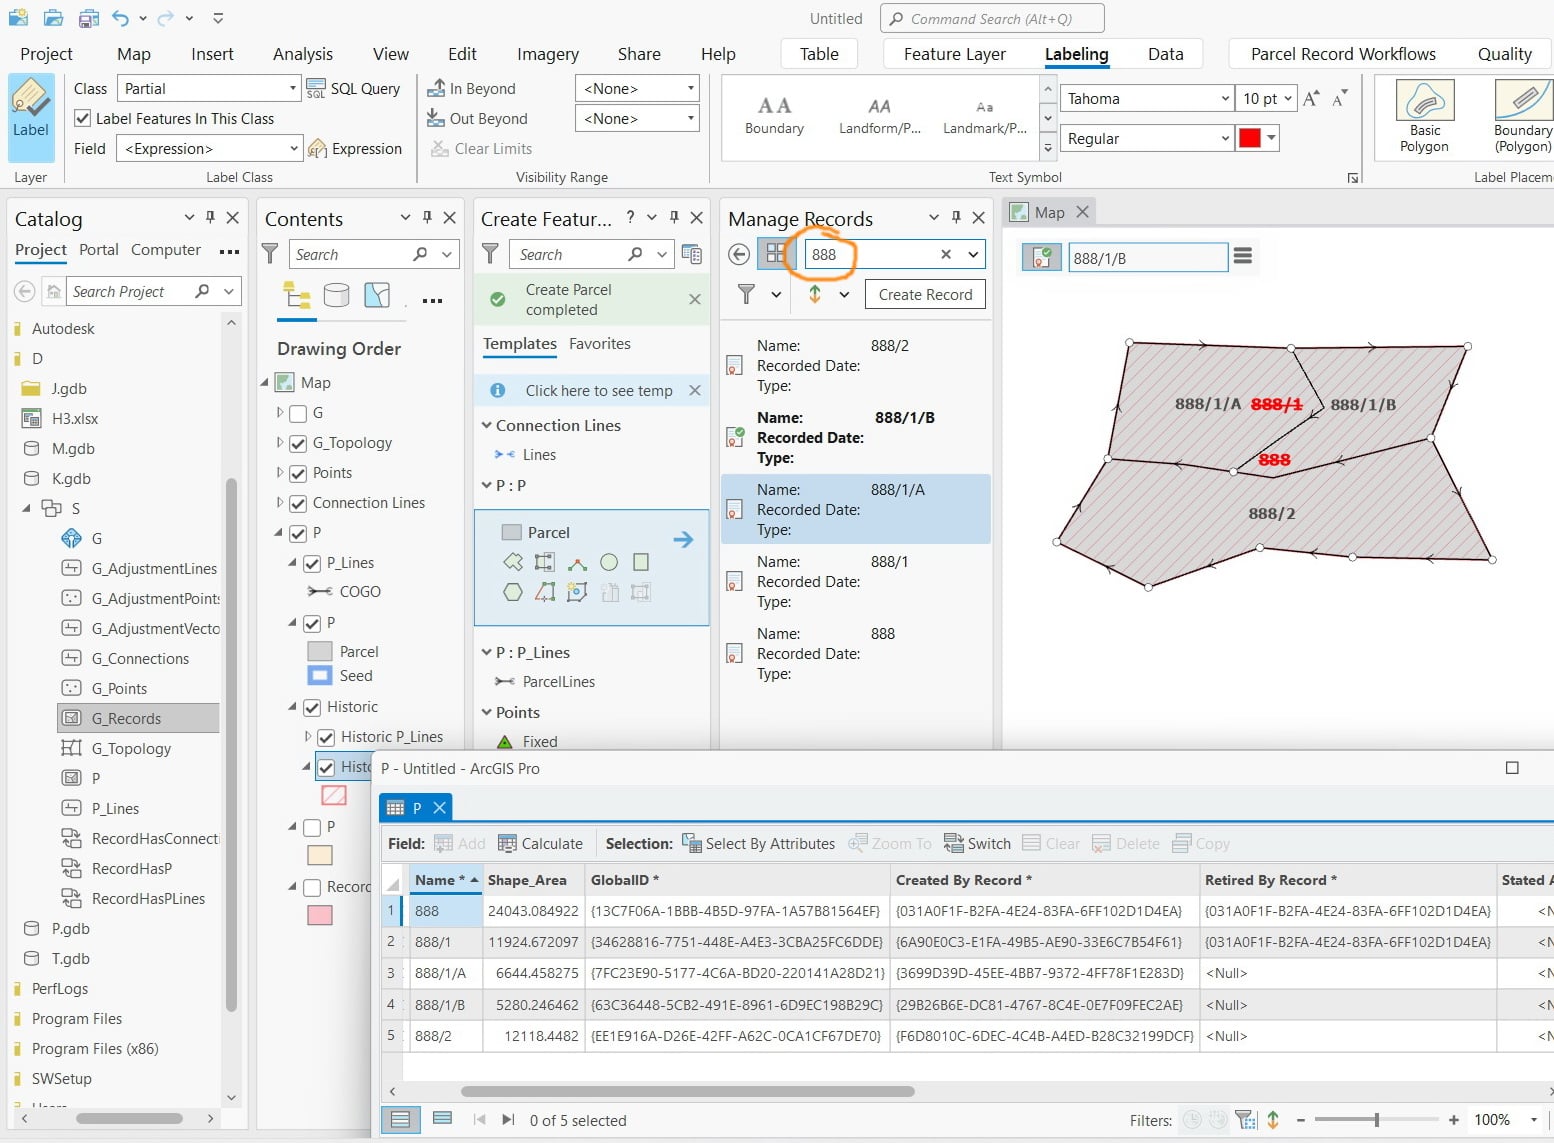Click the records search field containing 888

pos(872,255)
